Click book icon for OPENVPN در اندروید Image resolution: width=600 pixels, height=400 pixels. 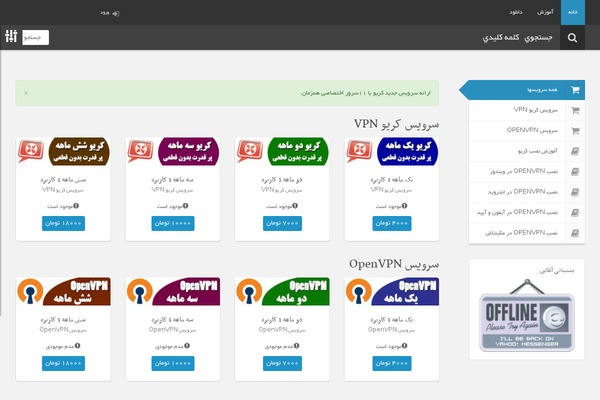pyautogui.click(x=575, y=192)
